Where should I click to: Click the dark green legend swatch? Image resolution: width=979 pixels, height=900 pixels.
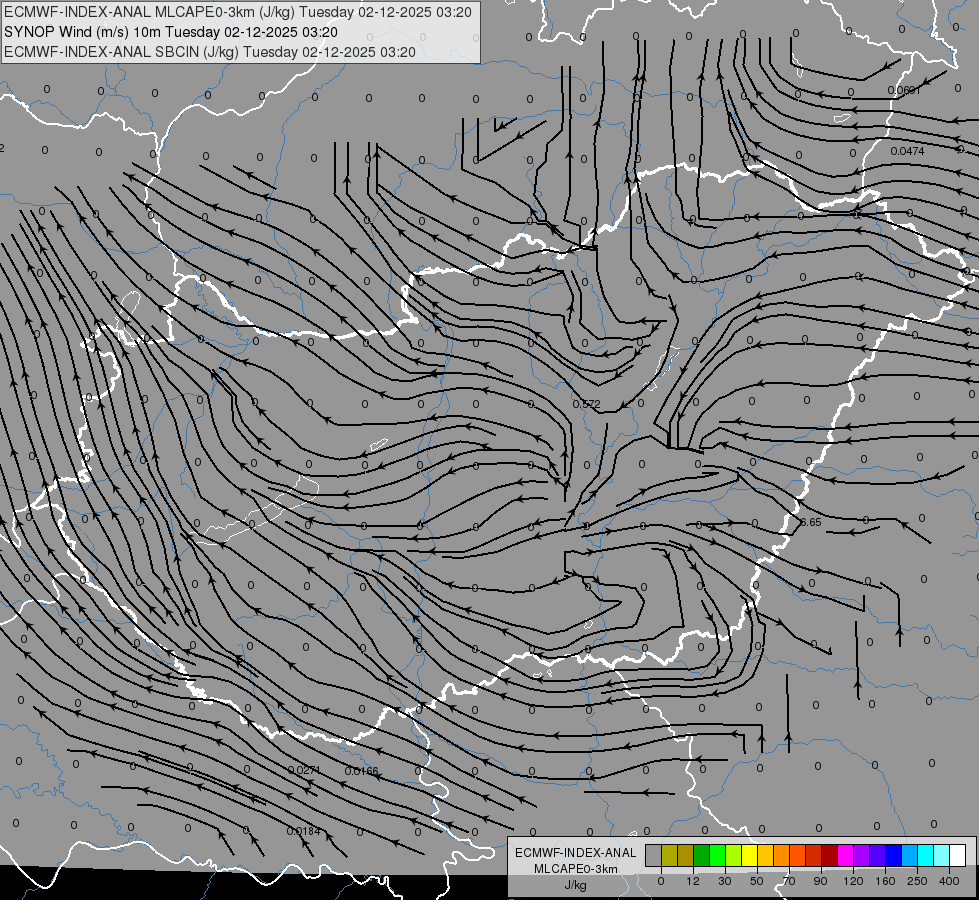[701, 855]
